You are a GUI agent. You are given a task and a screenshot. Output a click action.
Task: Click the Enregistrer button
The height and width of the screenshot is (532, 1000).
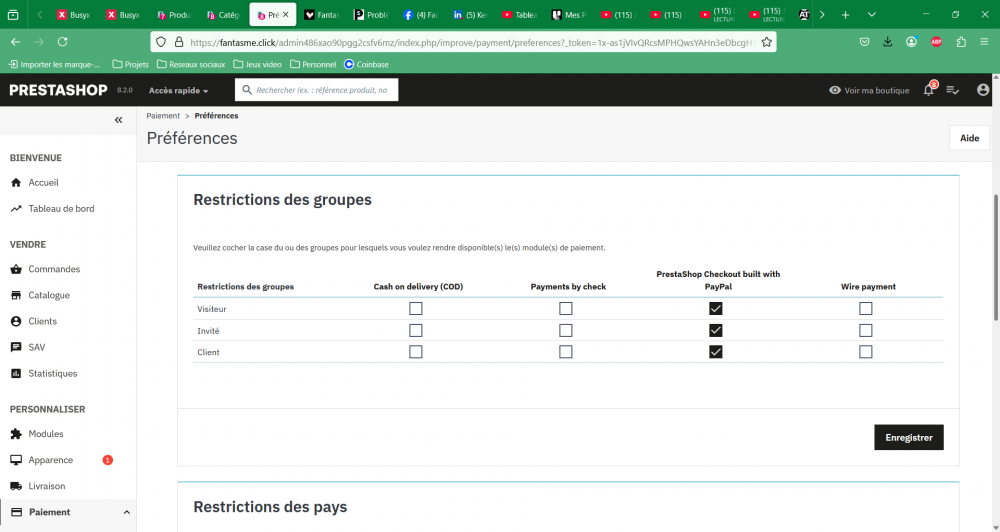click(908, 437)
